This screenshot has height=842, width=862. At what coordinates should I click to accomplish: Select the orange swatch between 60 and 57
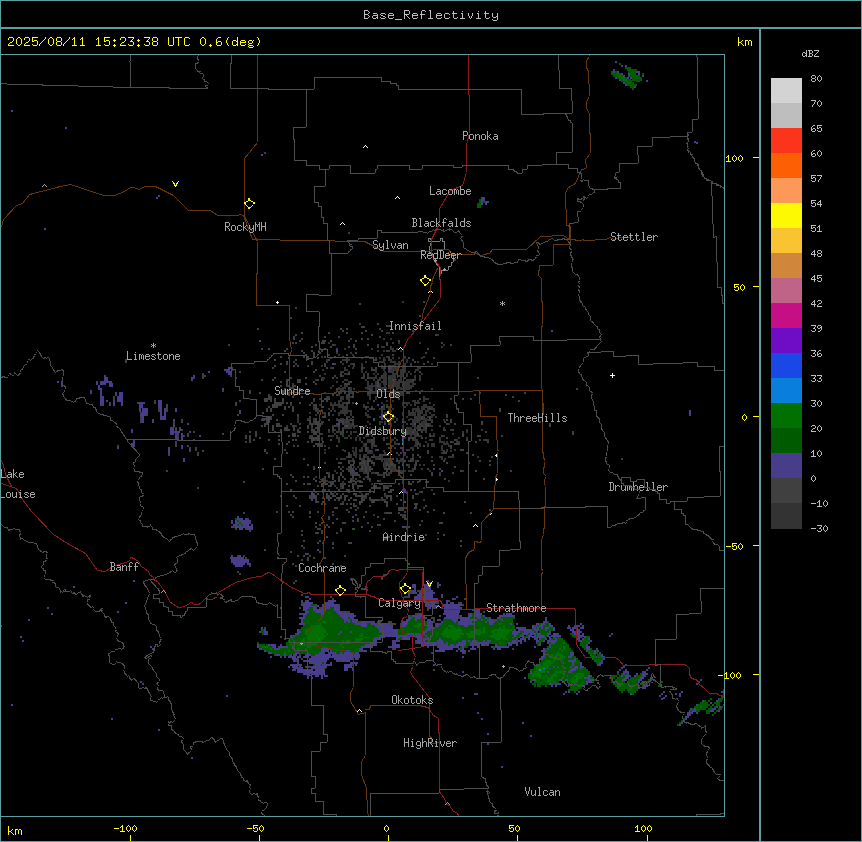click(x=786, y=165)
